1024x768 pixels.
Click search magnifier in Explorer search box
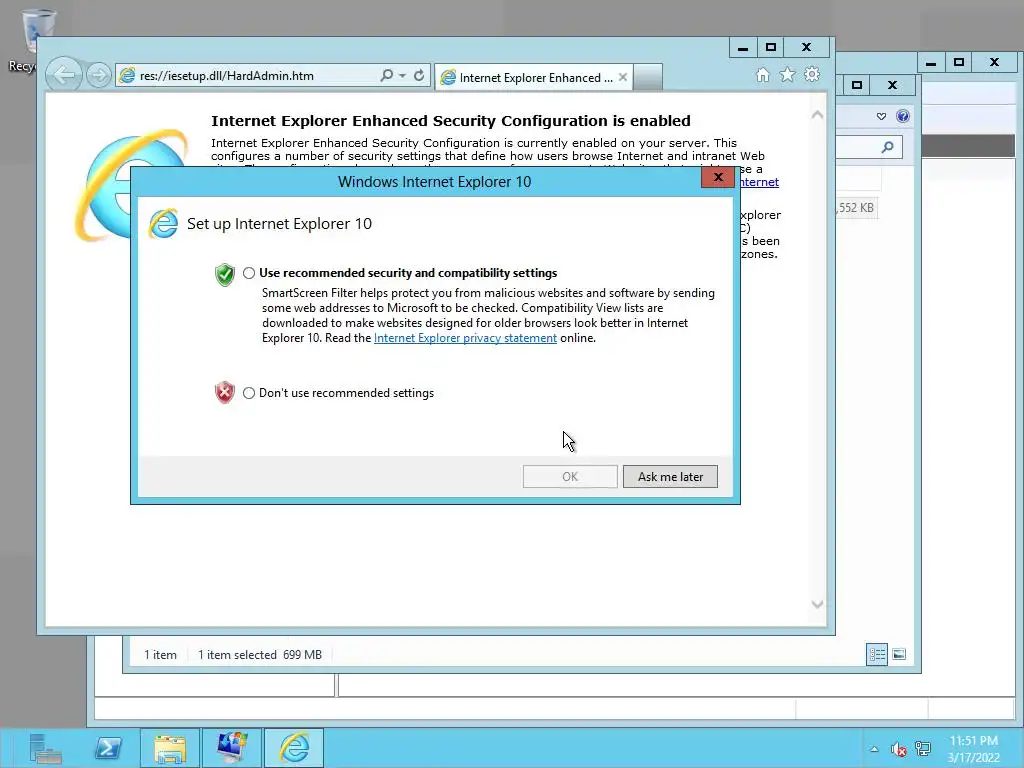pos(888,147)
